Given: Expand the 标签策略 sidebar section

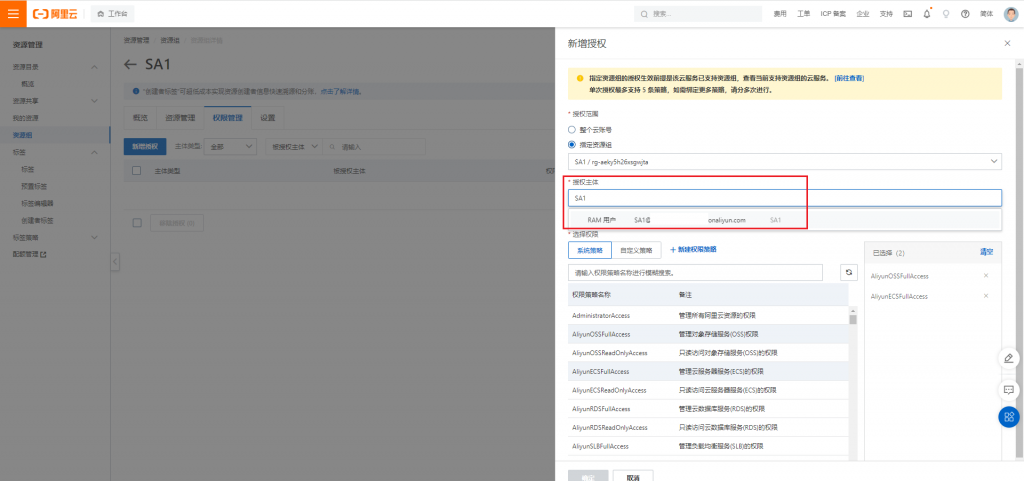Looking at the screenshot, I should [x=94, y=238].
